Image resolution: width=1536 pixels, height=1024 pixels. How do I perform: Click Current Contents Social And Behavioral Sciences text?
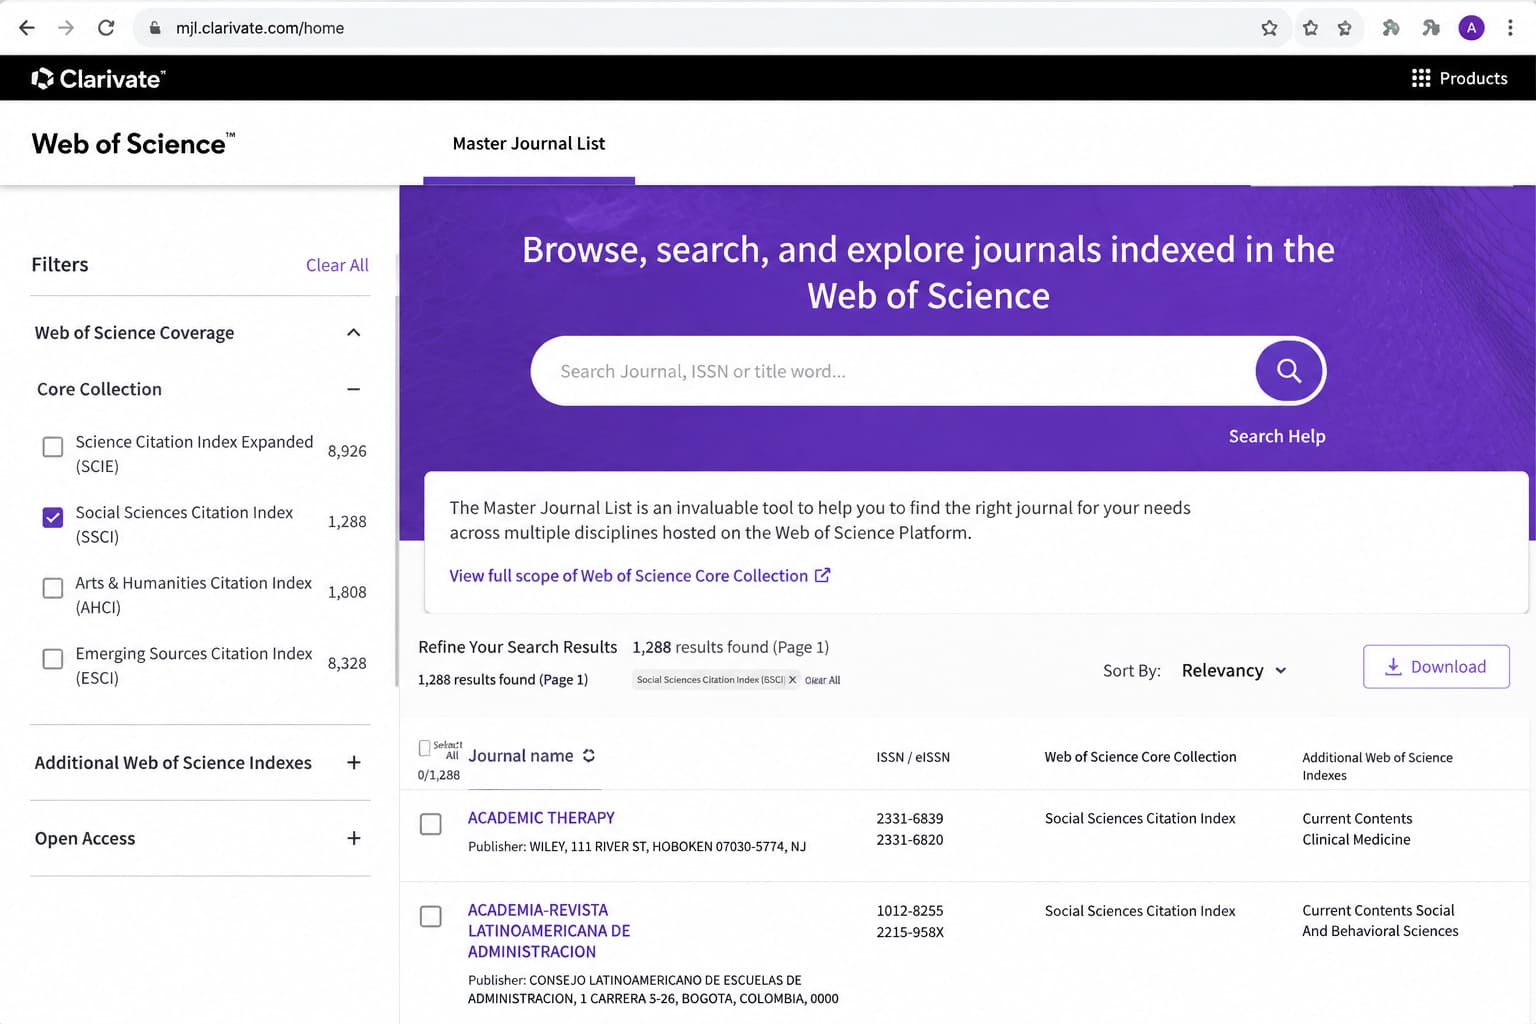click(x=1380, y=921)
